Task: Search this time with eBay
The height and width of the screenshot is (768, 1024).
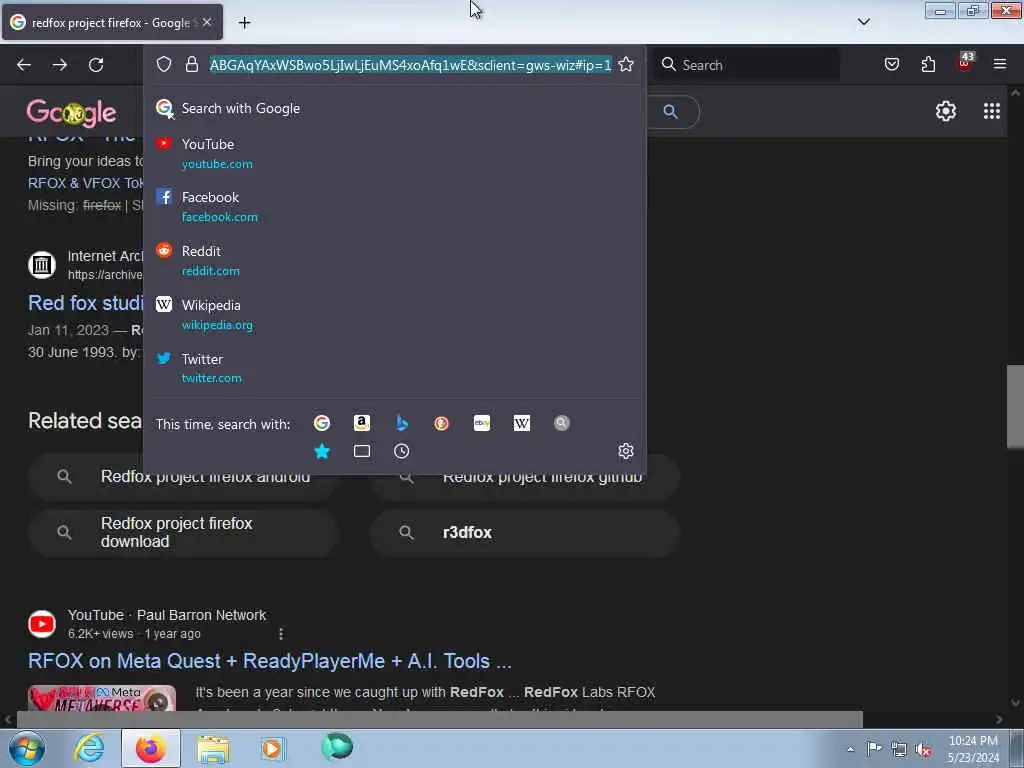Action: (x=482, y=423)
